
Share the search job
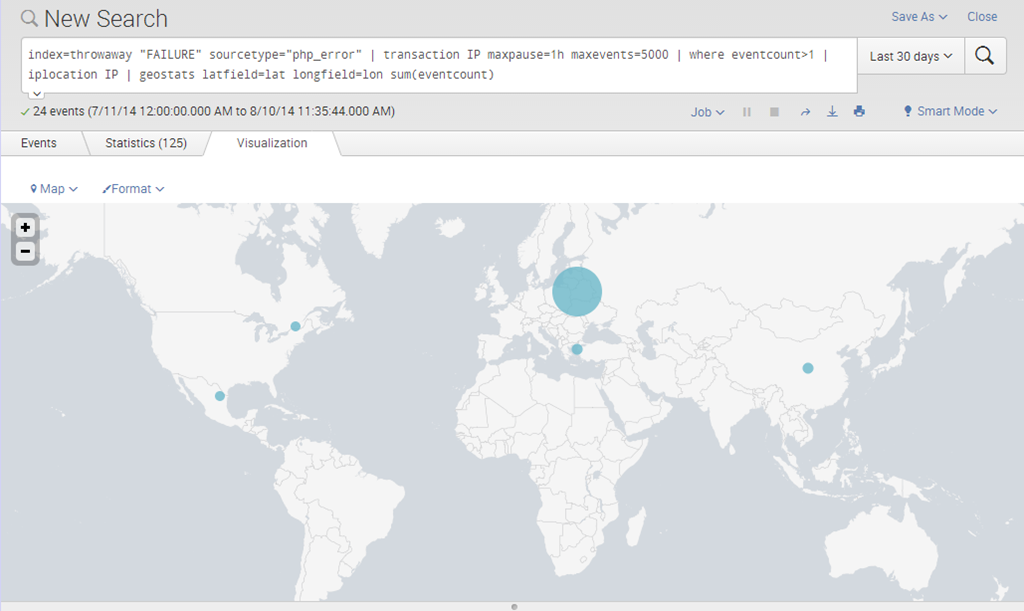click(x=804, y=112)
